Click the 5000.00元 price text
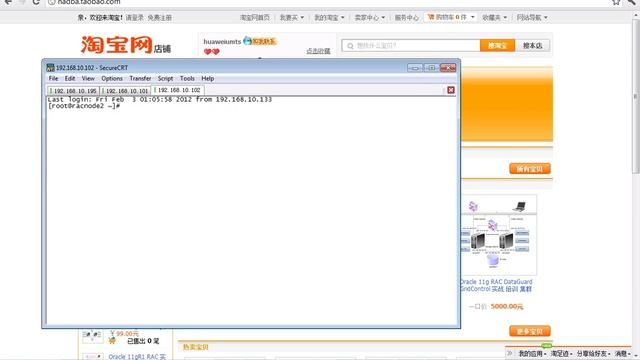 point(507,306)
